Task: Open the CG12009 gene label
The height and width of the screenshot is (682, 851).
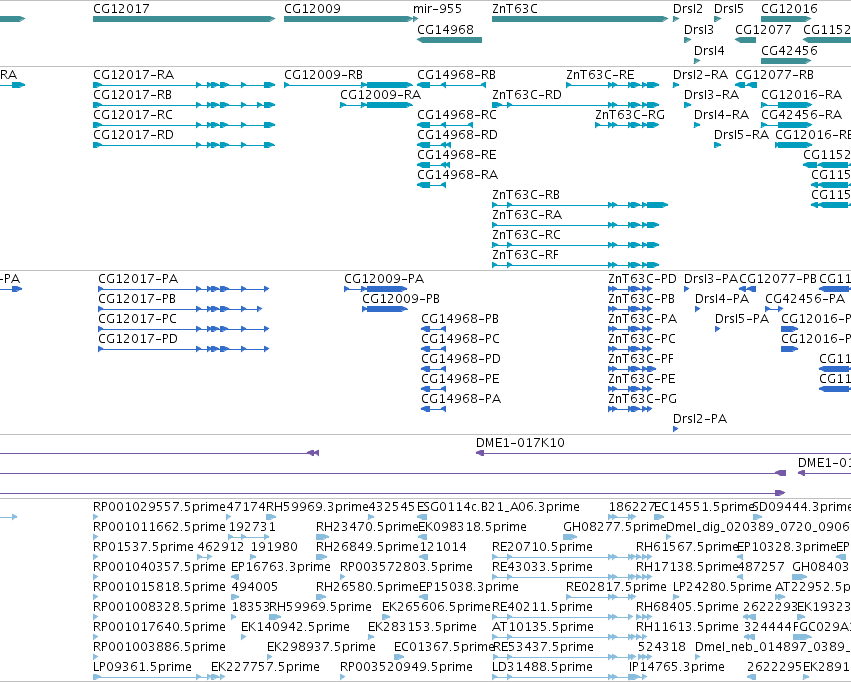Action: coord(313,9)
